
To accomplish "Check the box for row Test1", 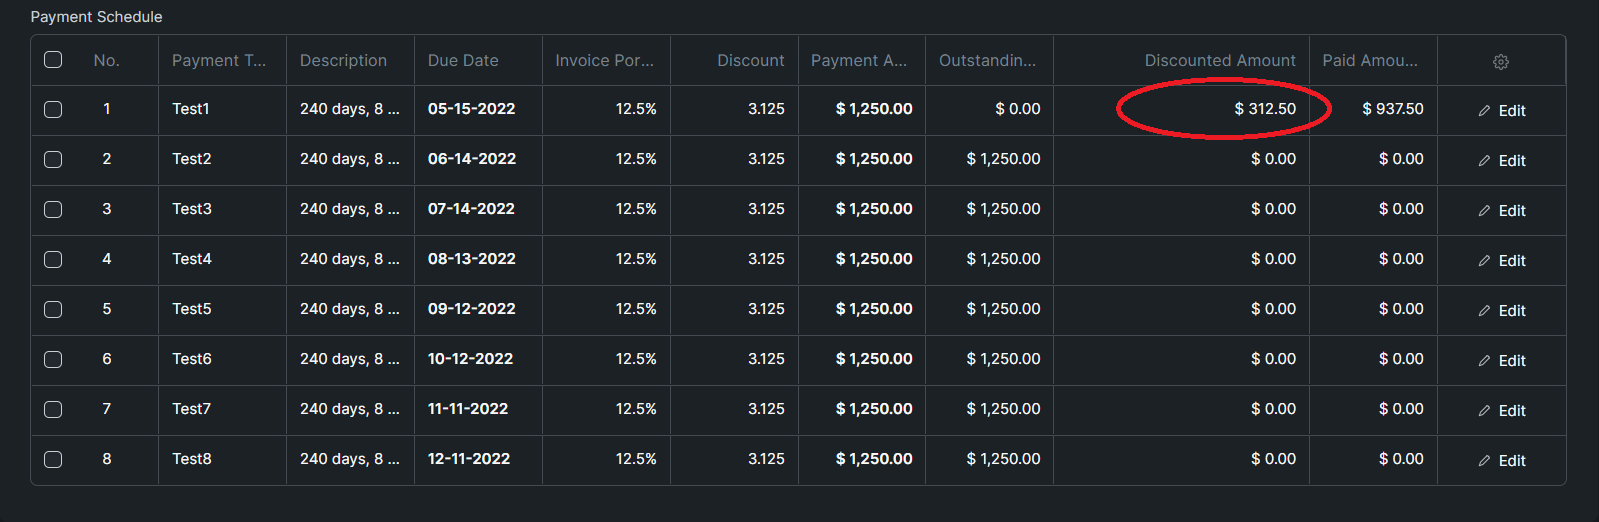I will pos(53,110).
